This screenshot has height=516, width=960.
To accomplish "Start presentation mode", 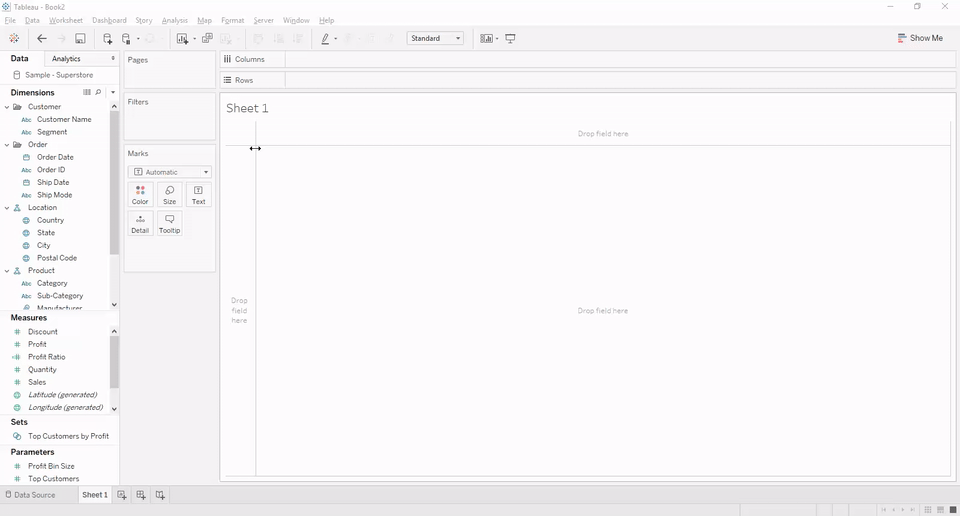I will pos(510,39).
